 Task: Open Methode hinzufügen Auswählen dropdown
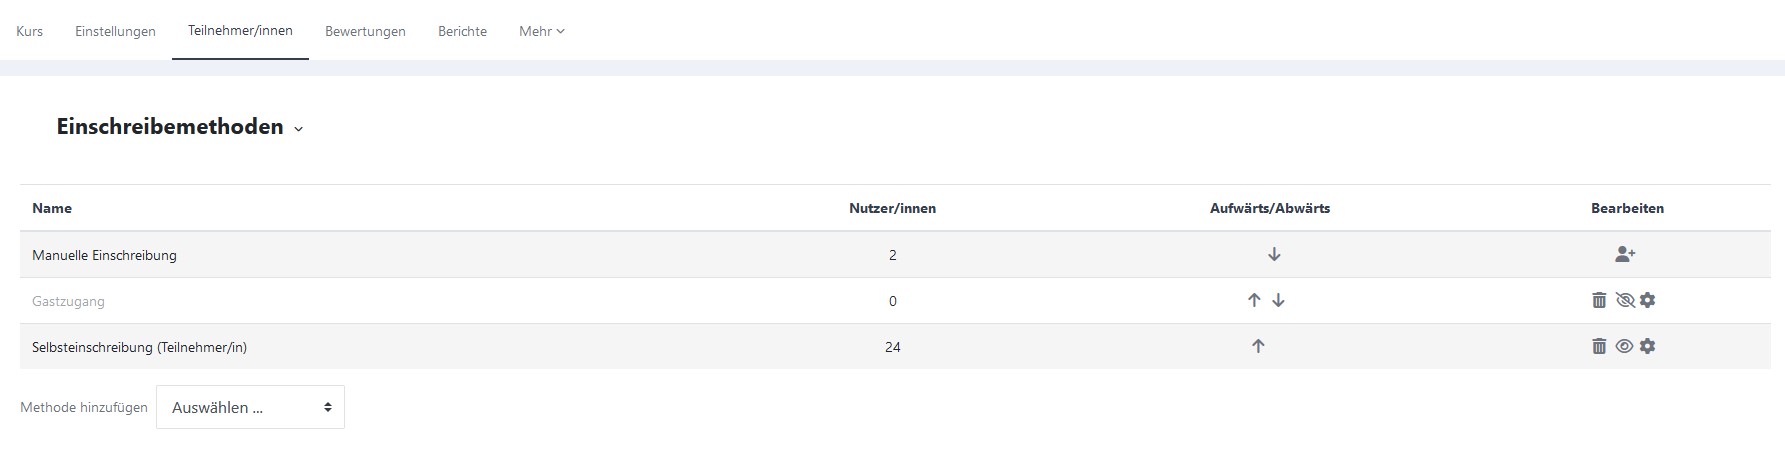click(250, 407)
